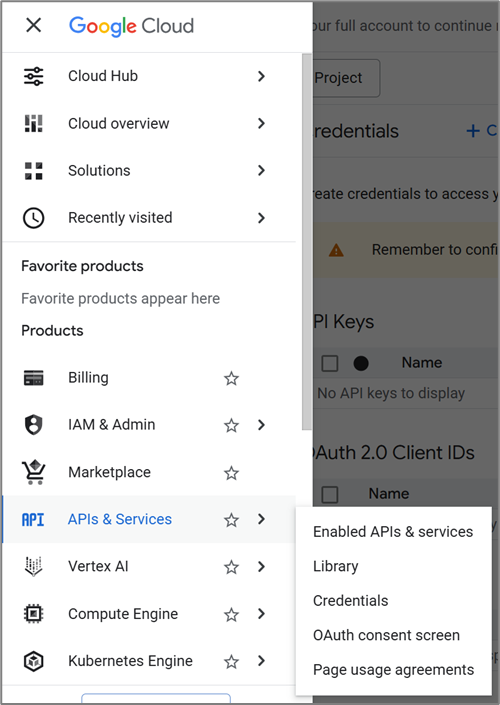Expand the Recently visited chevron
Image resolution: width=500 pixels, height=705 pixels.
[261, 218]
